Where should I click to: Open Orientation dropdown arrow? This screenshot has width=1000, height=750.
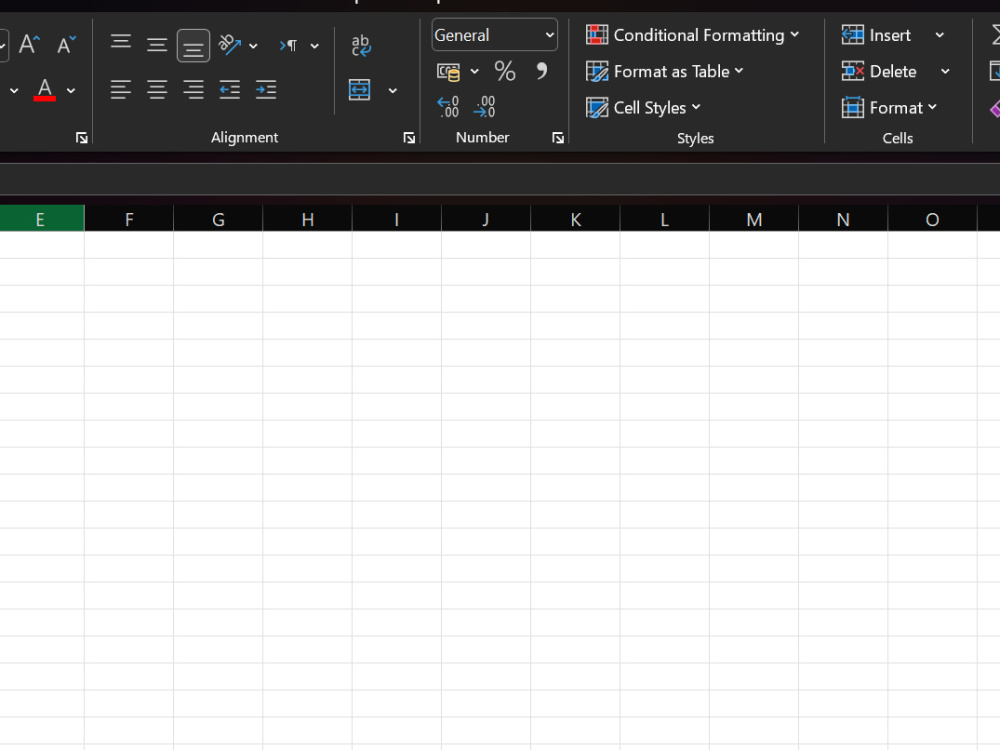(x=253, y=46)
